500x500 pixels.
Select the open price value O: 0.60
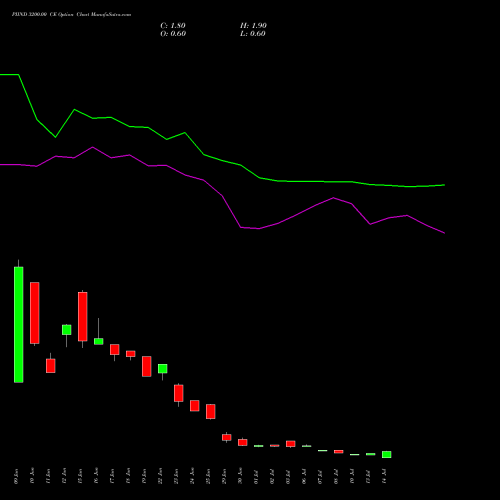coord(173,34)
